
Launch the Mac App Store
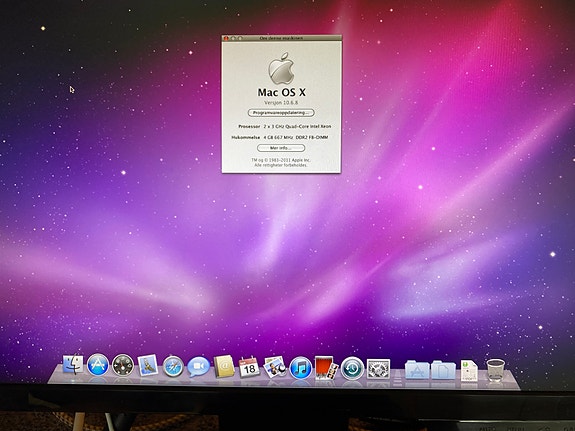tap(98, 365)
